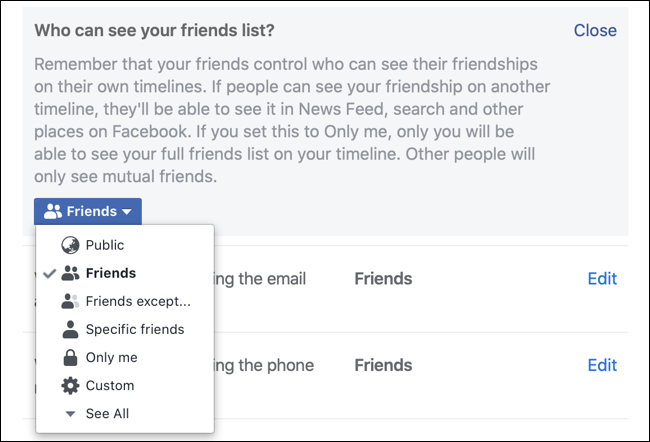Screen dimensions: 650x442
Task: Edit the phone lookup privacy setting
Action: point(602,365)
